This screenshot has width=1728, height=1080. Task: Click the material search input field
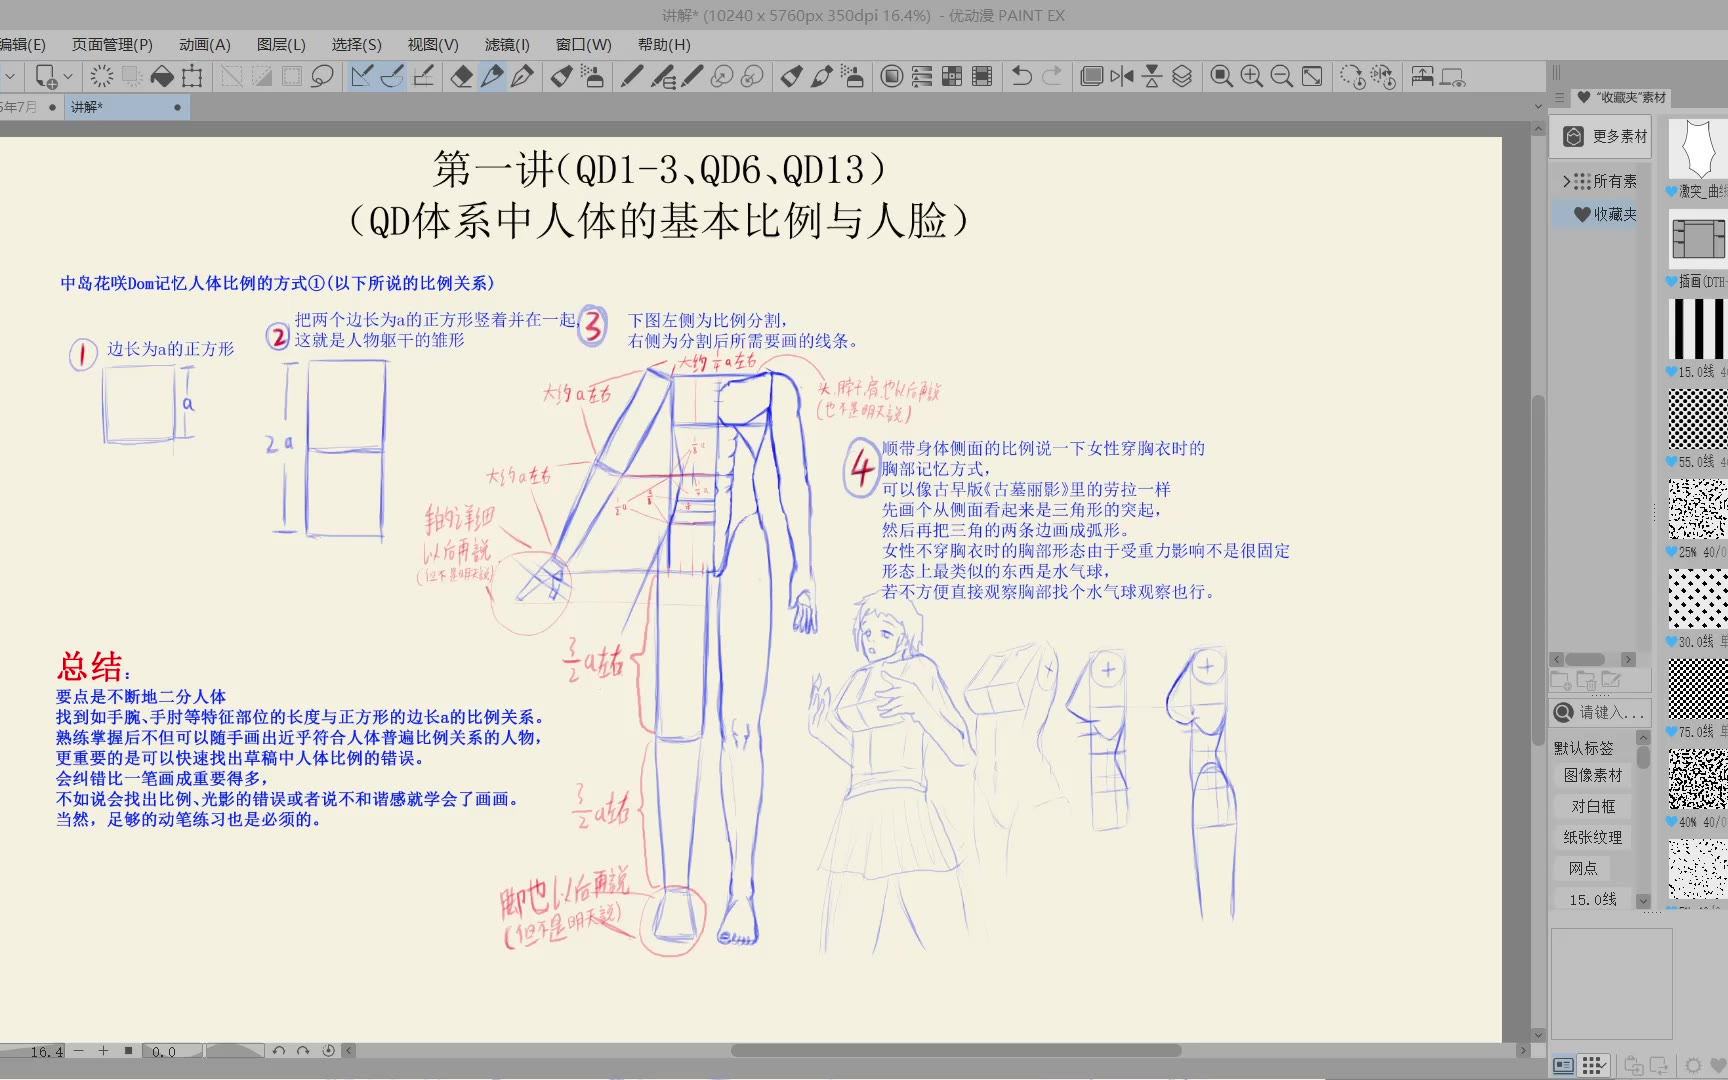click(x=1610, y=712)
